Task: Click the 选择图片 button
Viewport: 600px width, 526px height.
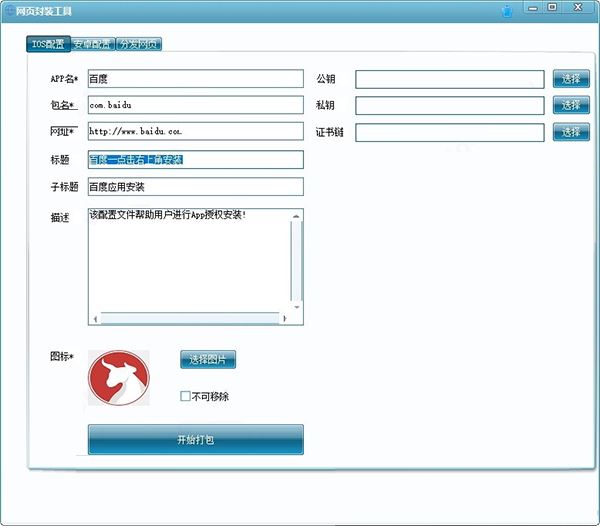Action: 208,360
